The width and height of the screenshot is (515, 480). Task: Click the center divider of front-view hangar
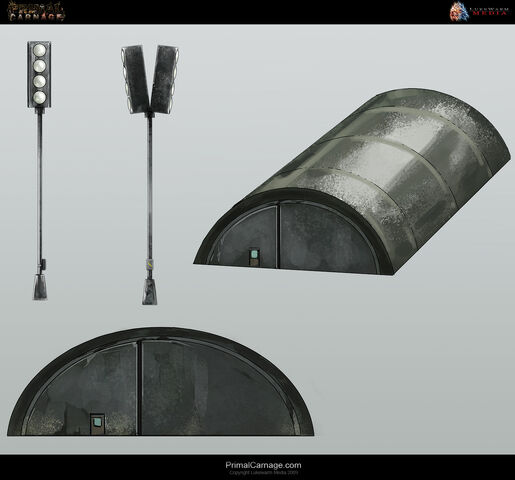click(140, 388)
